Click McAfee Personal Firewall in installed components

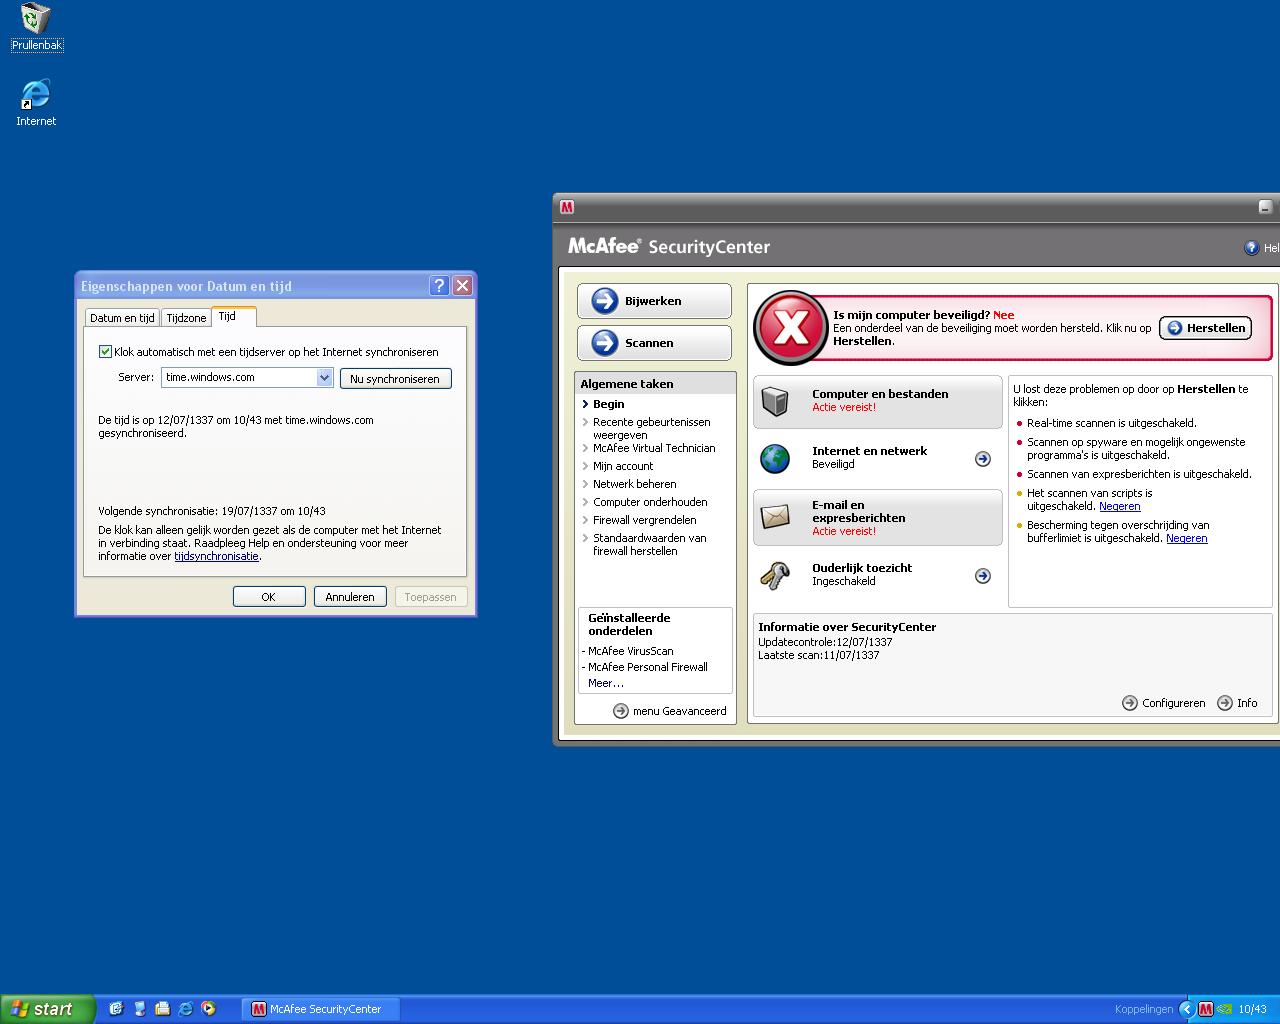pos(647,667)
